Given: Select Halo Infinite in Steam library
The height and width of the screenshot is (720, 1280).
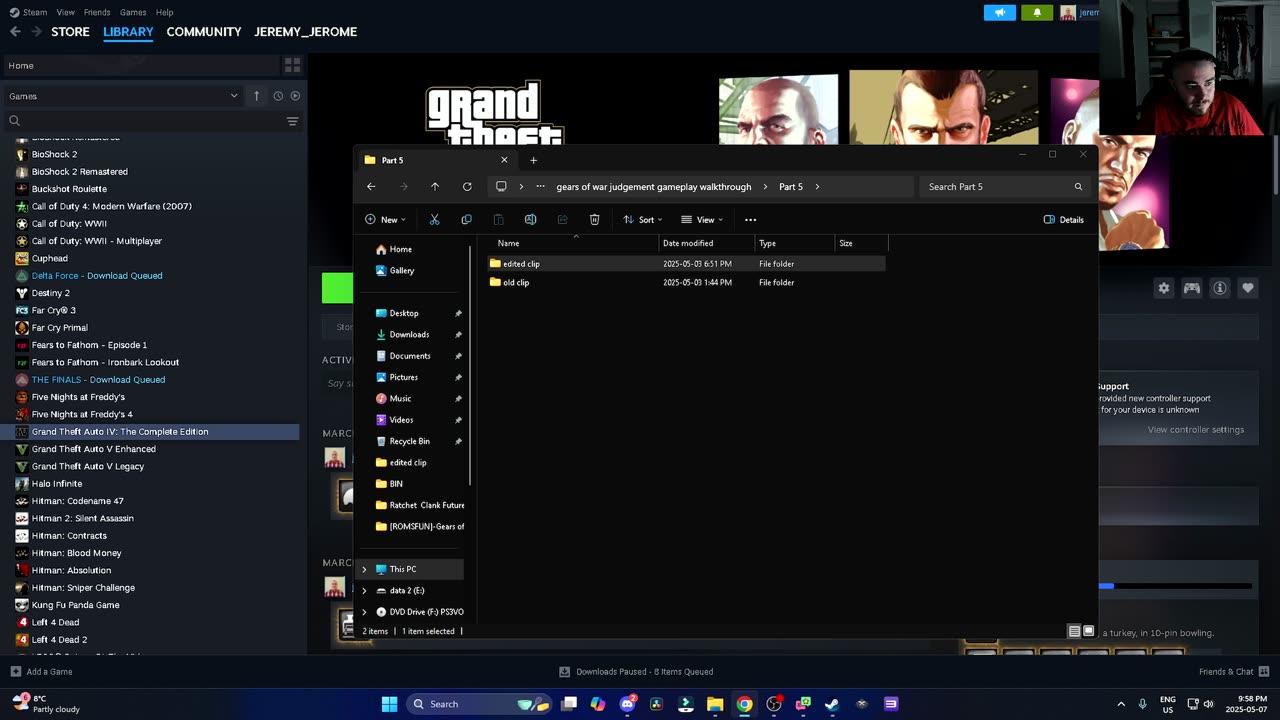Looking at the screenshot, I should click(57, 484).
